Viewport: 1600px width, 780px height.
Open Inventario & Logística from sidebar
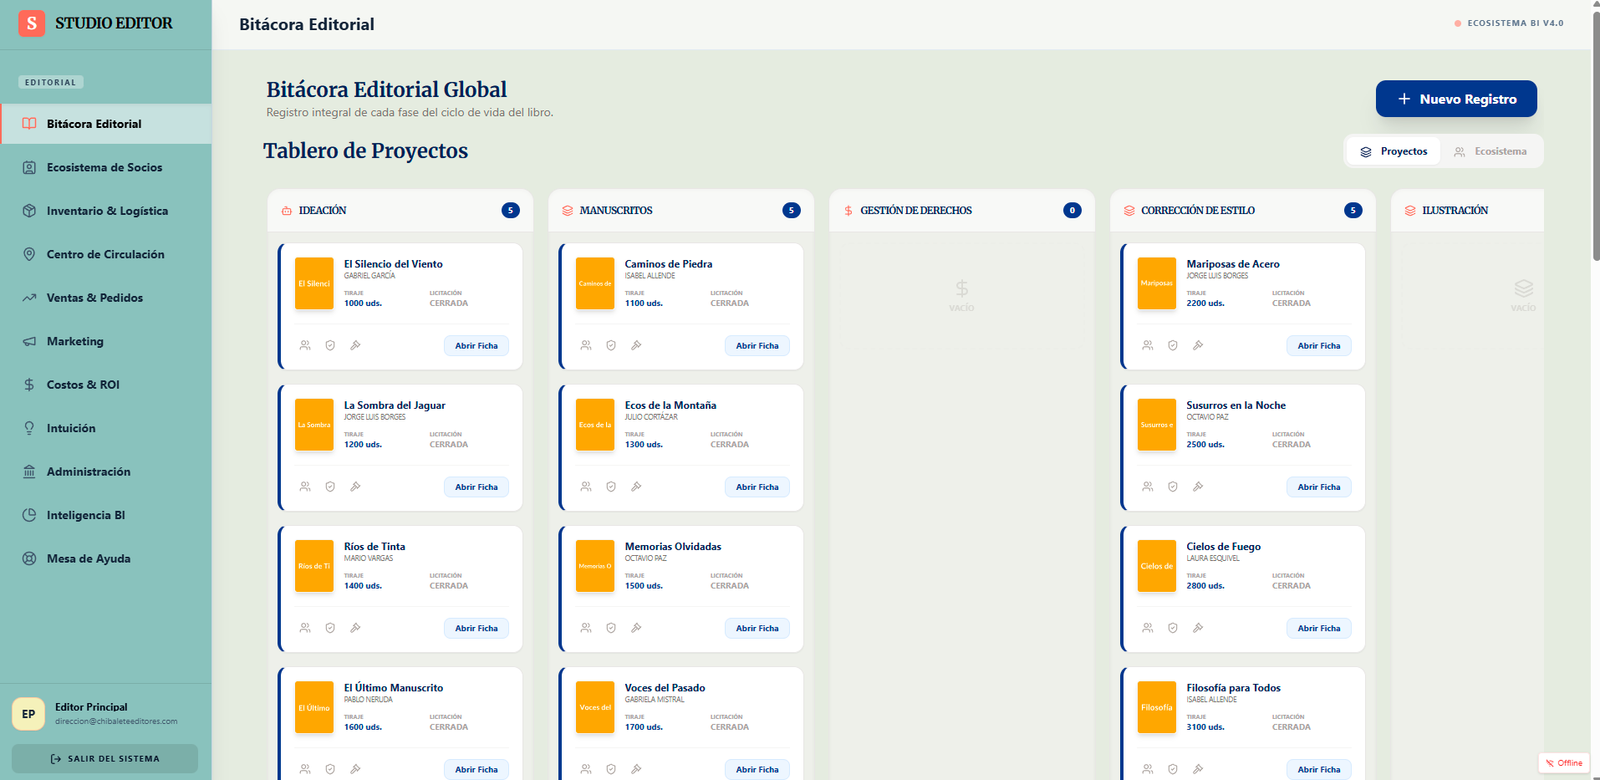107,211
